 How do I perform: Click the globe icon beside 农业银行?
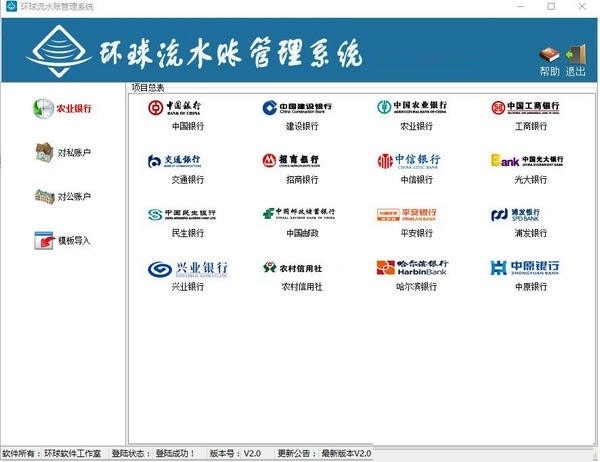43,109
